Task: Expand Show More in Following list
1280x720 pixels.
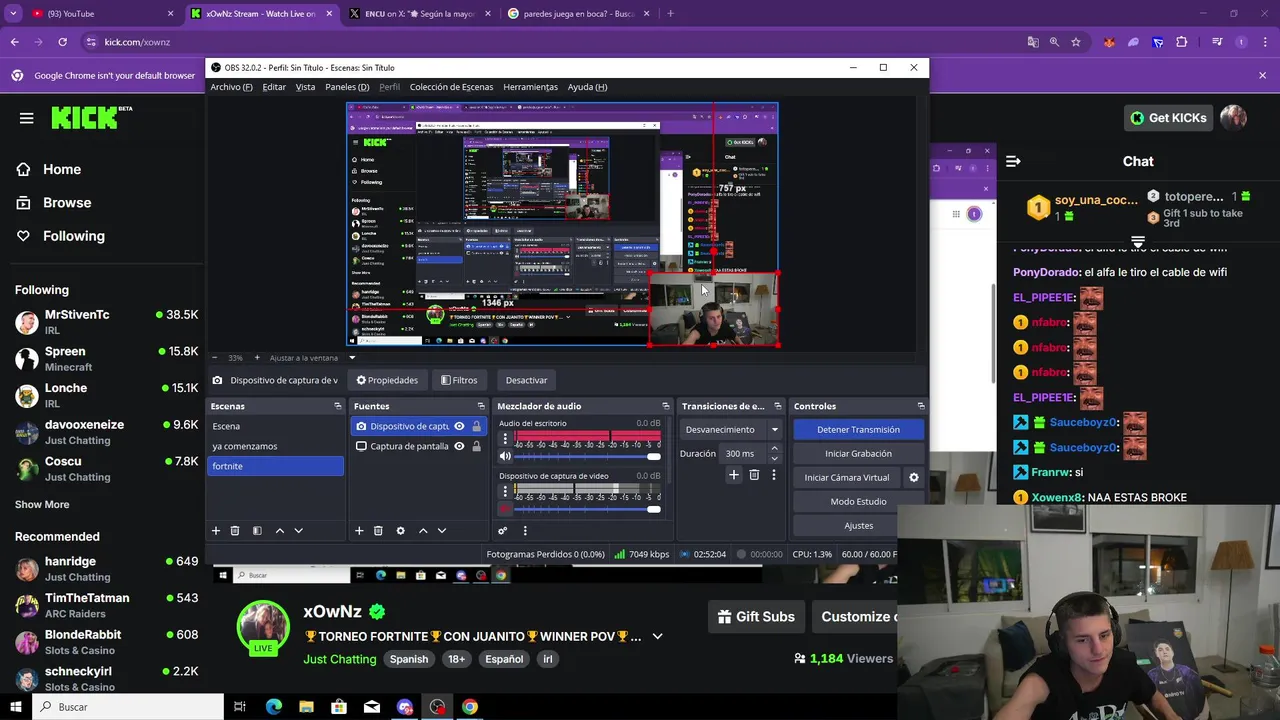Action: click(42, 504)
